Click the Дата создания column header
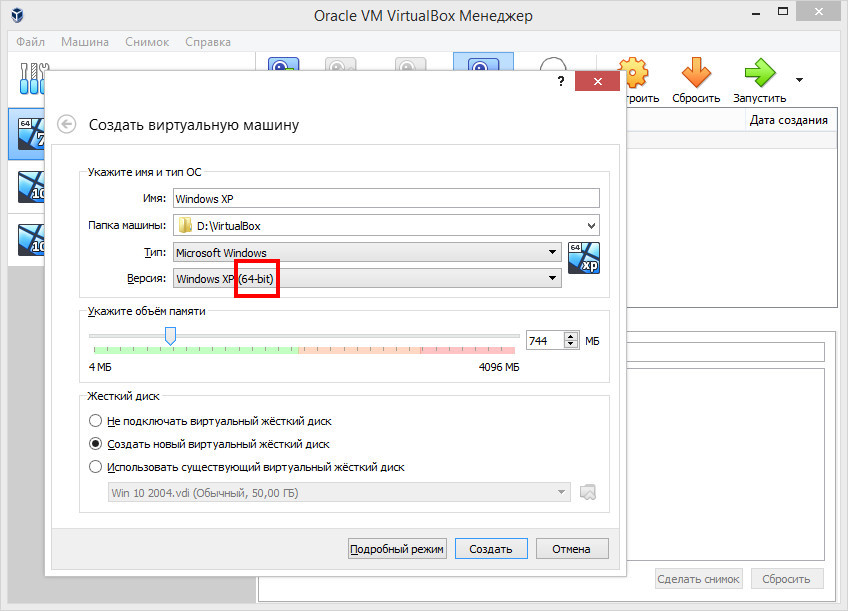This screenshot has width=848, height=611. click(x=789, y=120)
